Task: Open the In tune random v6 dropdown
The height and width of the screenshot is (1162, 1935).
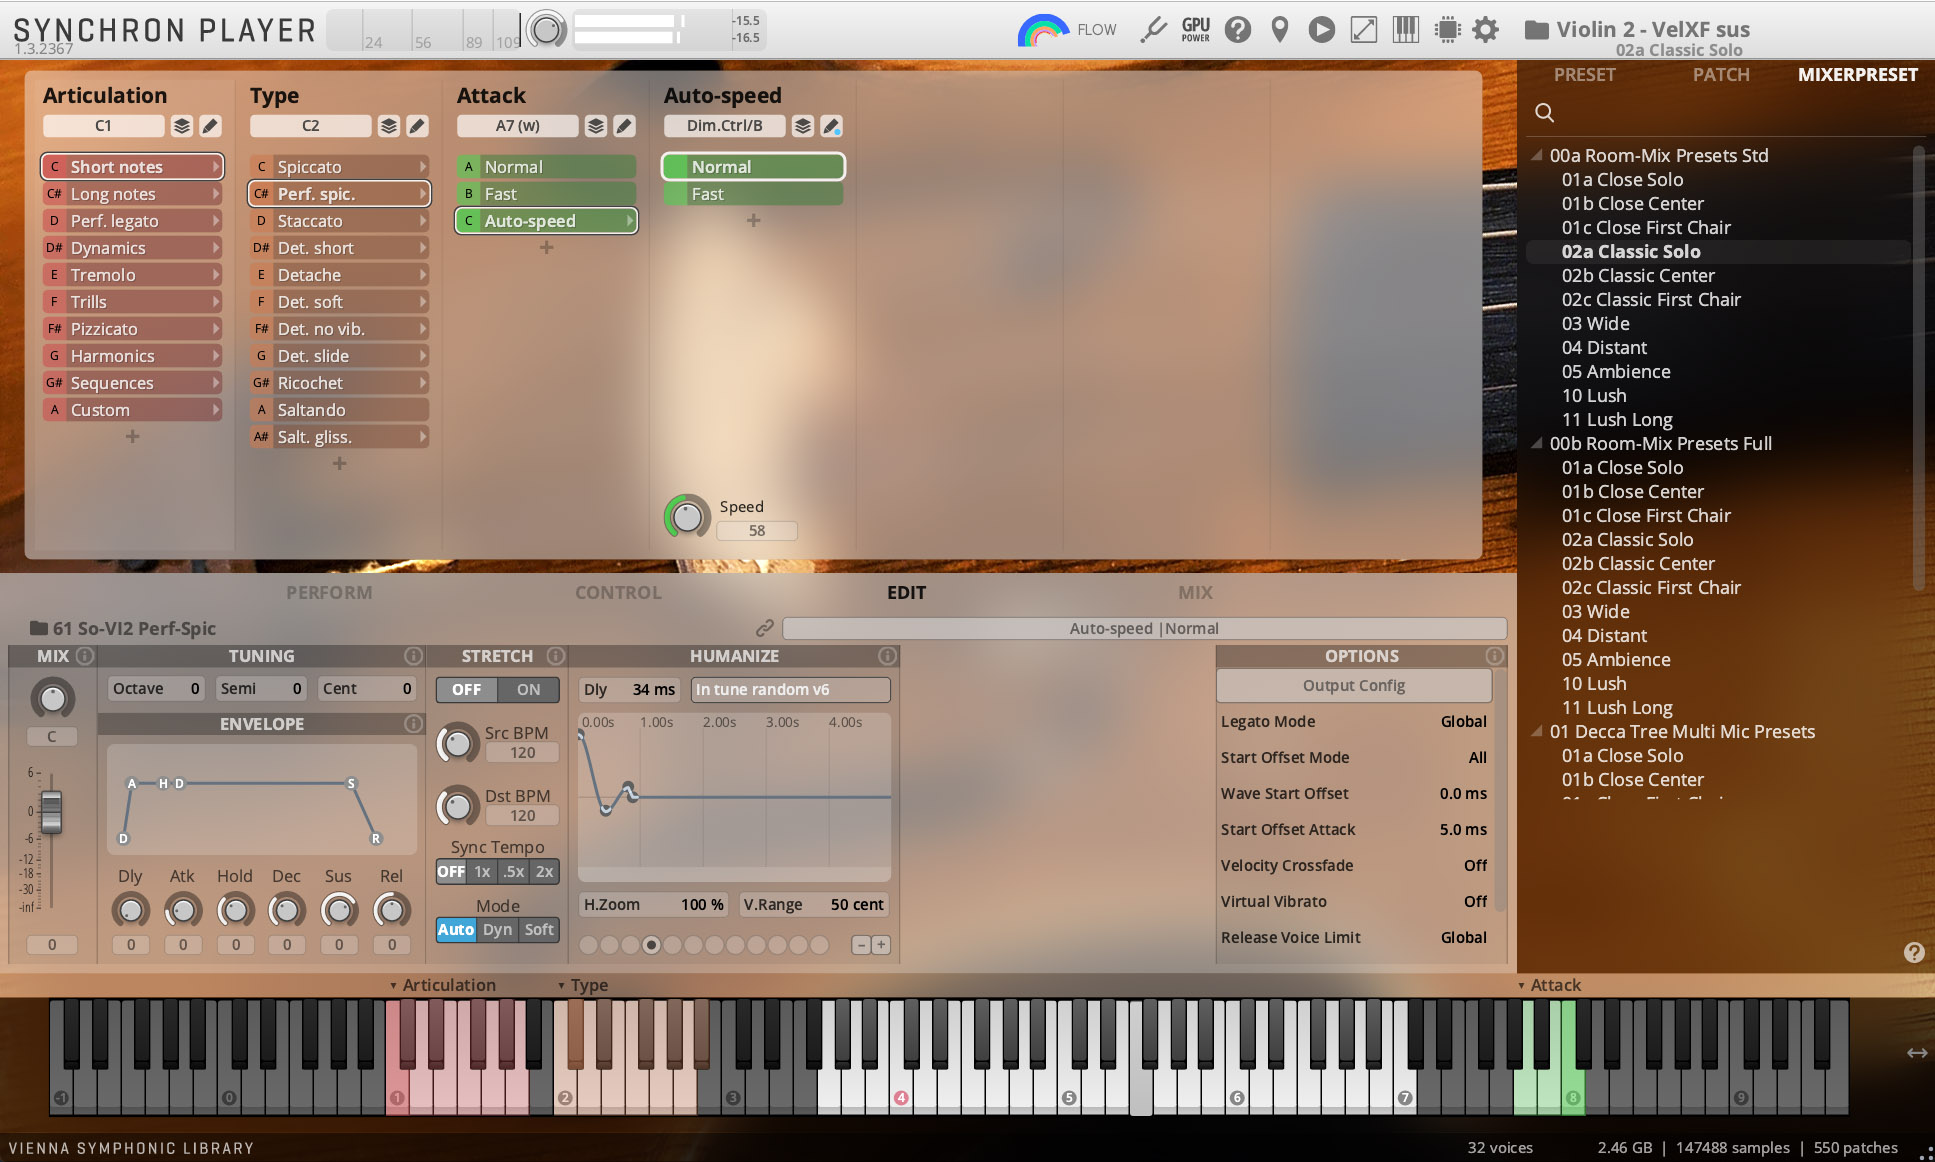Action: [x=790, y=690]
